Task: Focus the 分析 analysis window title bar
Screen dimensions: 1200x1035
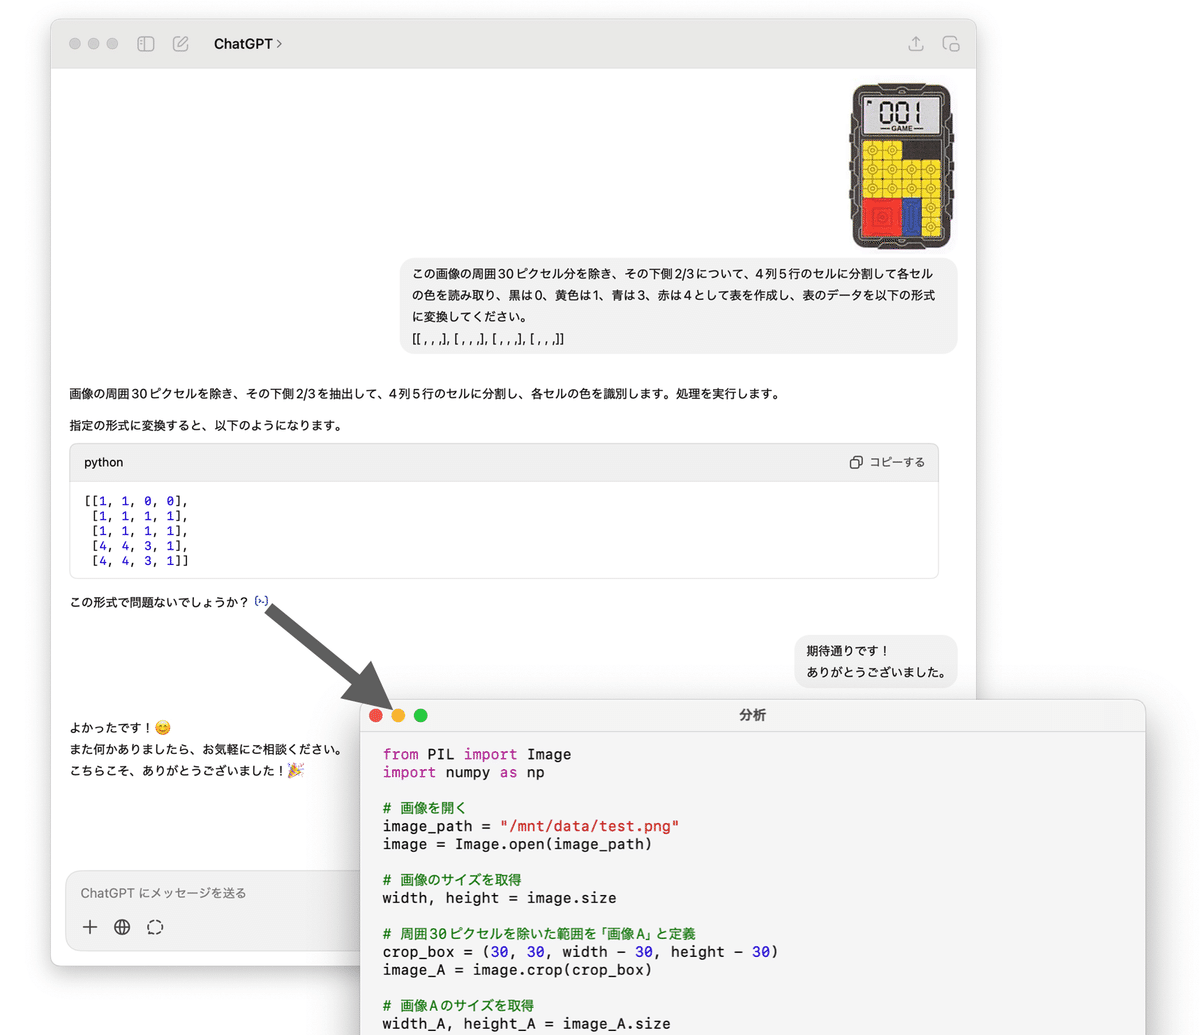Action: [x=753, y=715]
